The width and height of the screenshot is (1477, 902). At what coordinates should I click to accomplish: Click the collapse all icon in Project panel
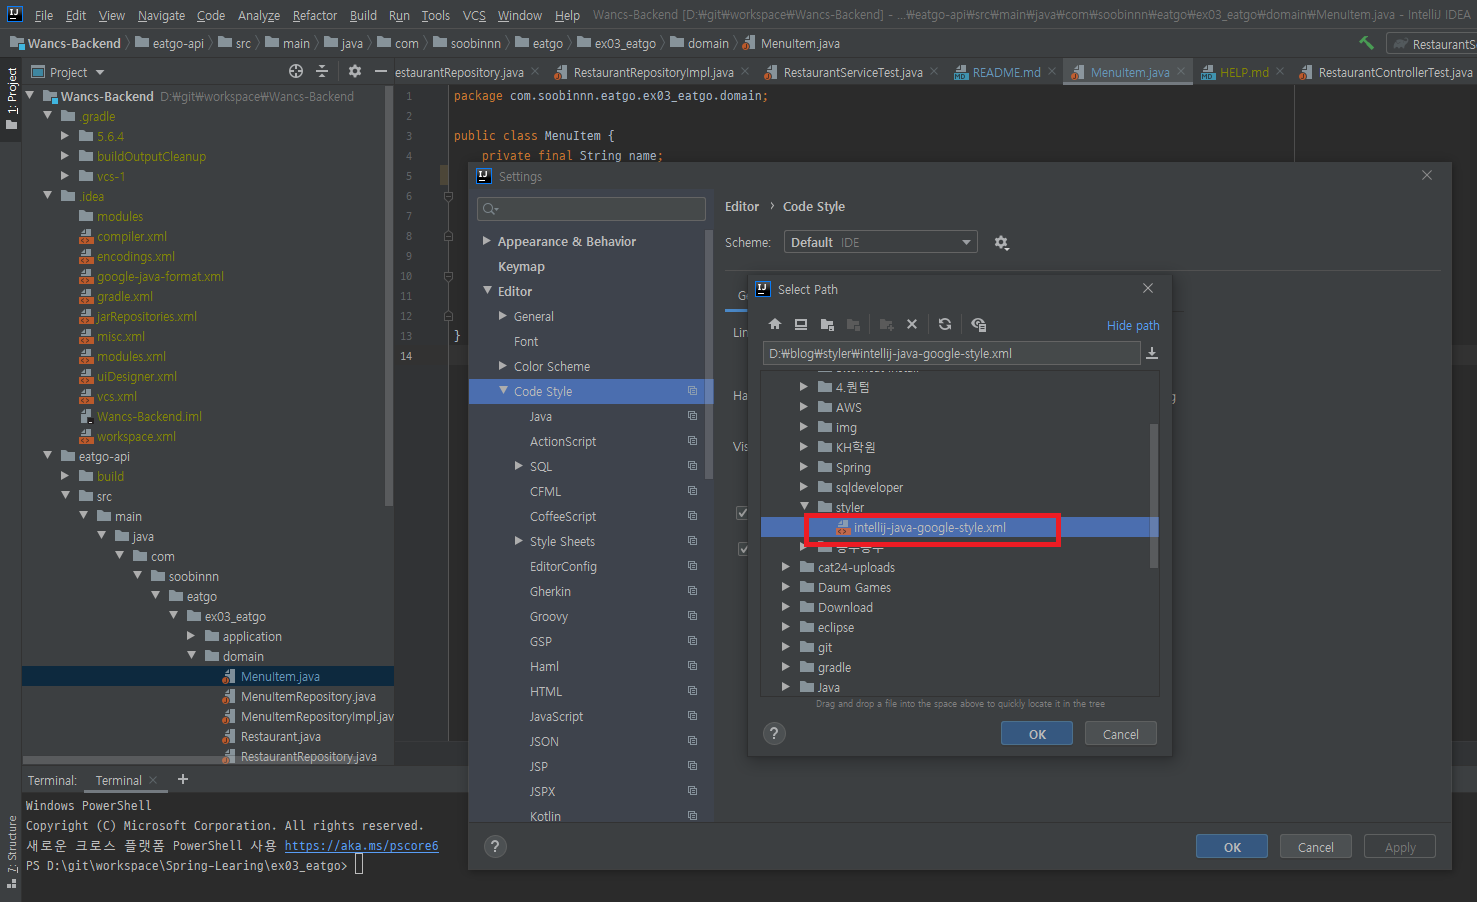[x=322, y=71]
